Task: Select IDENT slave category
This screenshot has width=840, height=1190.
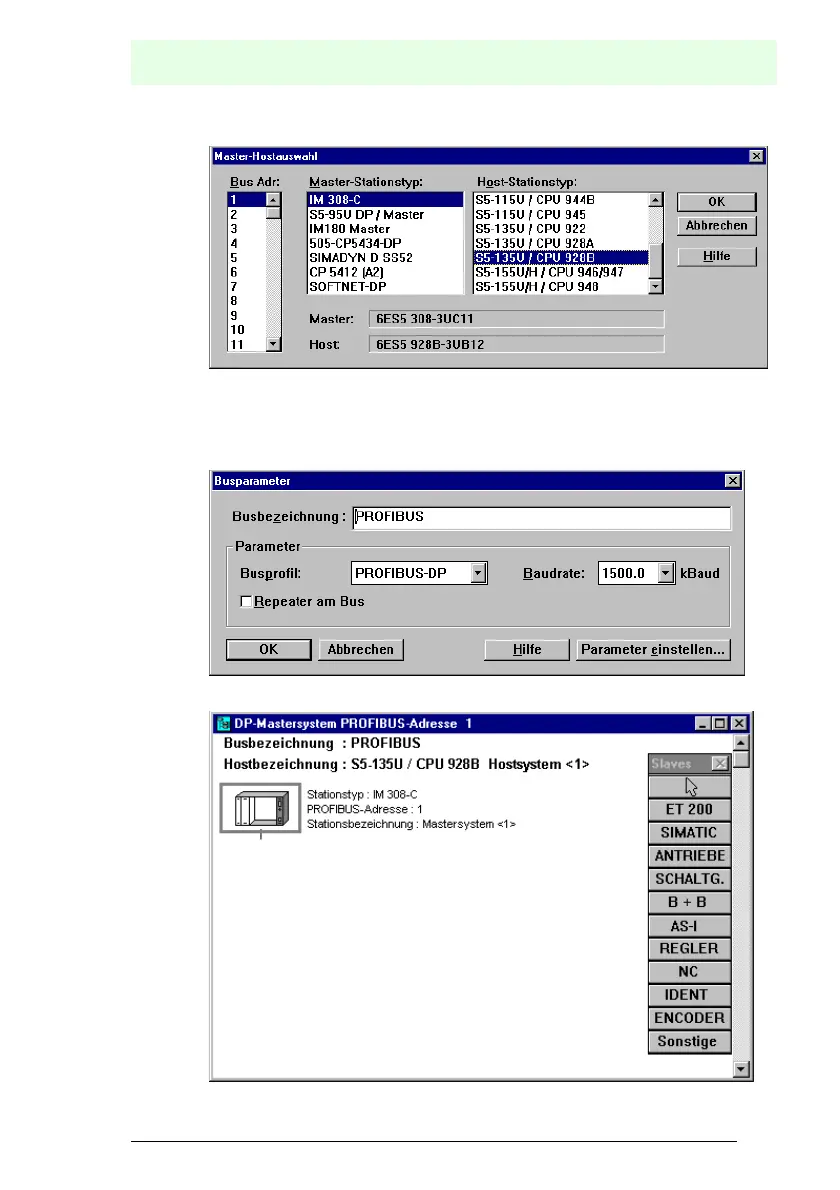Action: coord(690,995)
